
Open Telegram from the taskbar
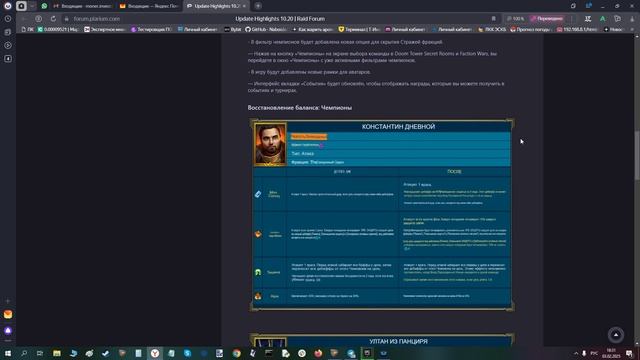pyautogui.click(x=351, y=353)
